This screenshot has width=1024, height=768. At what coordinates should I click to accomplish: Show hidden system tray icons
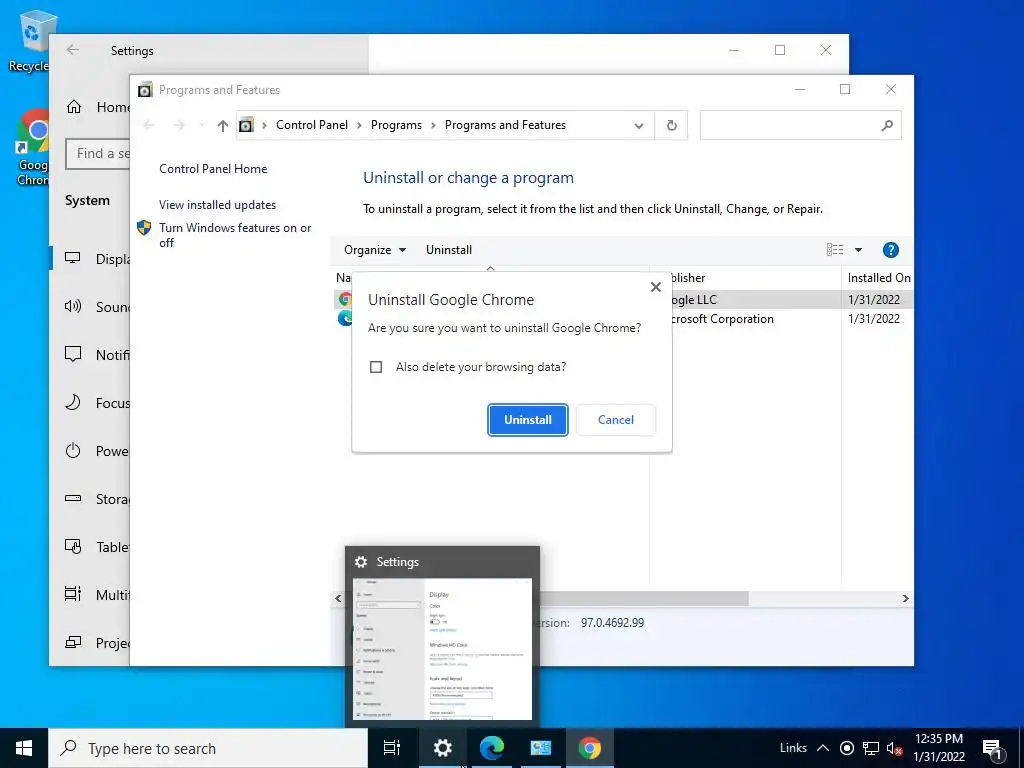pyautogui.click(x=823, y=748)
